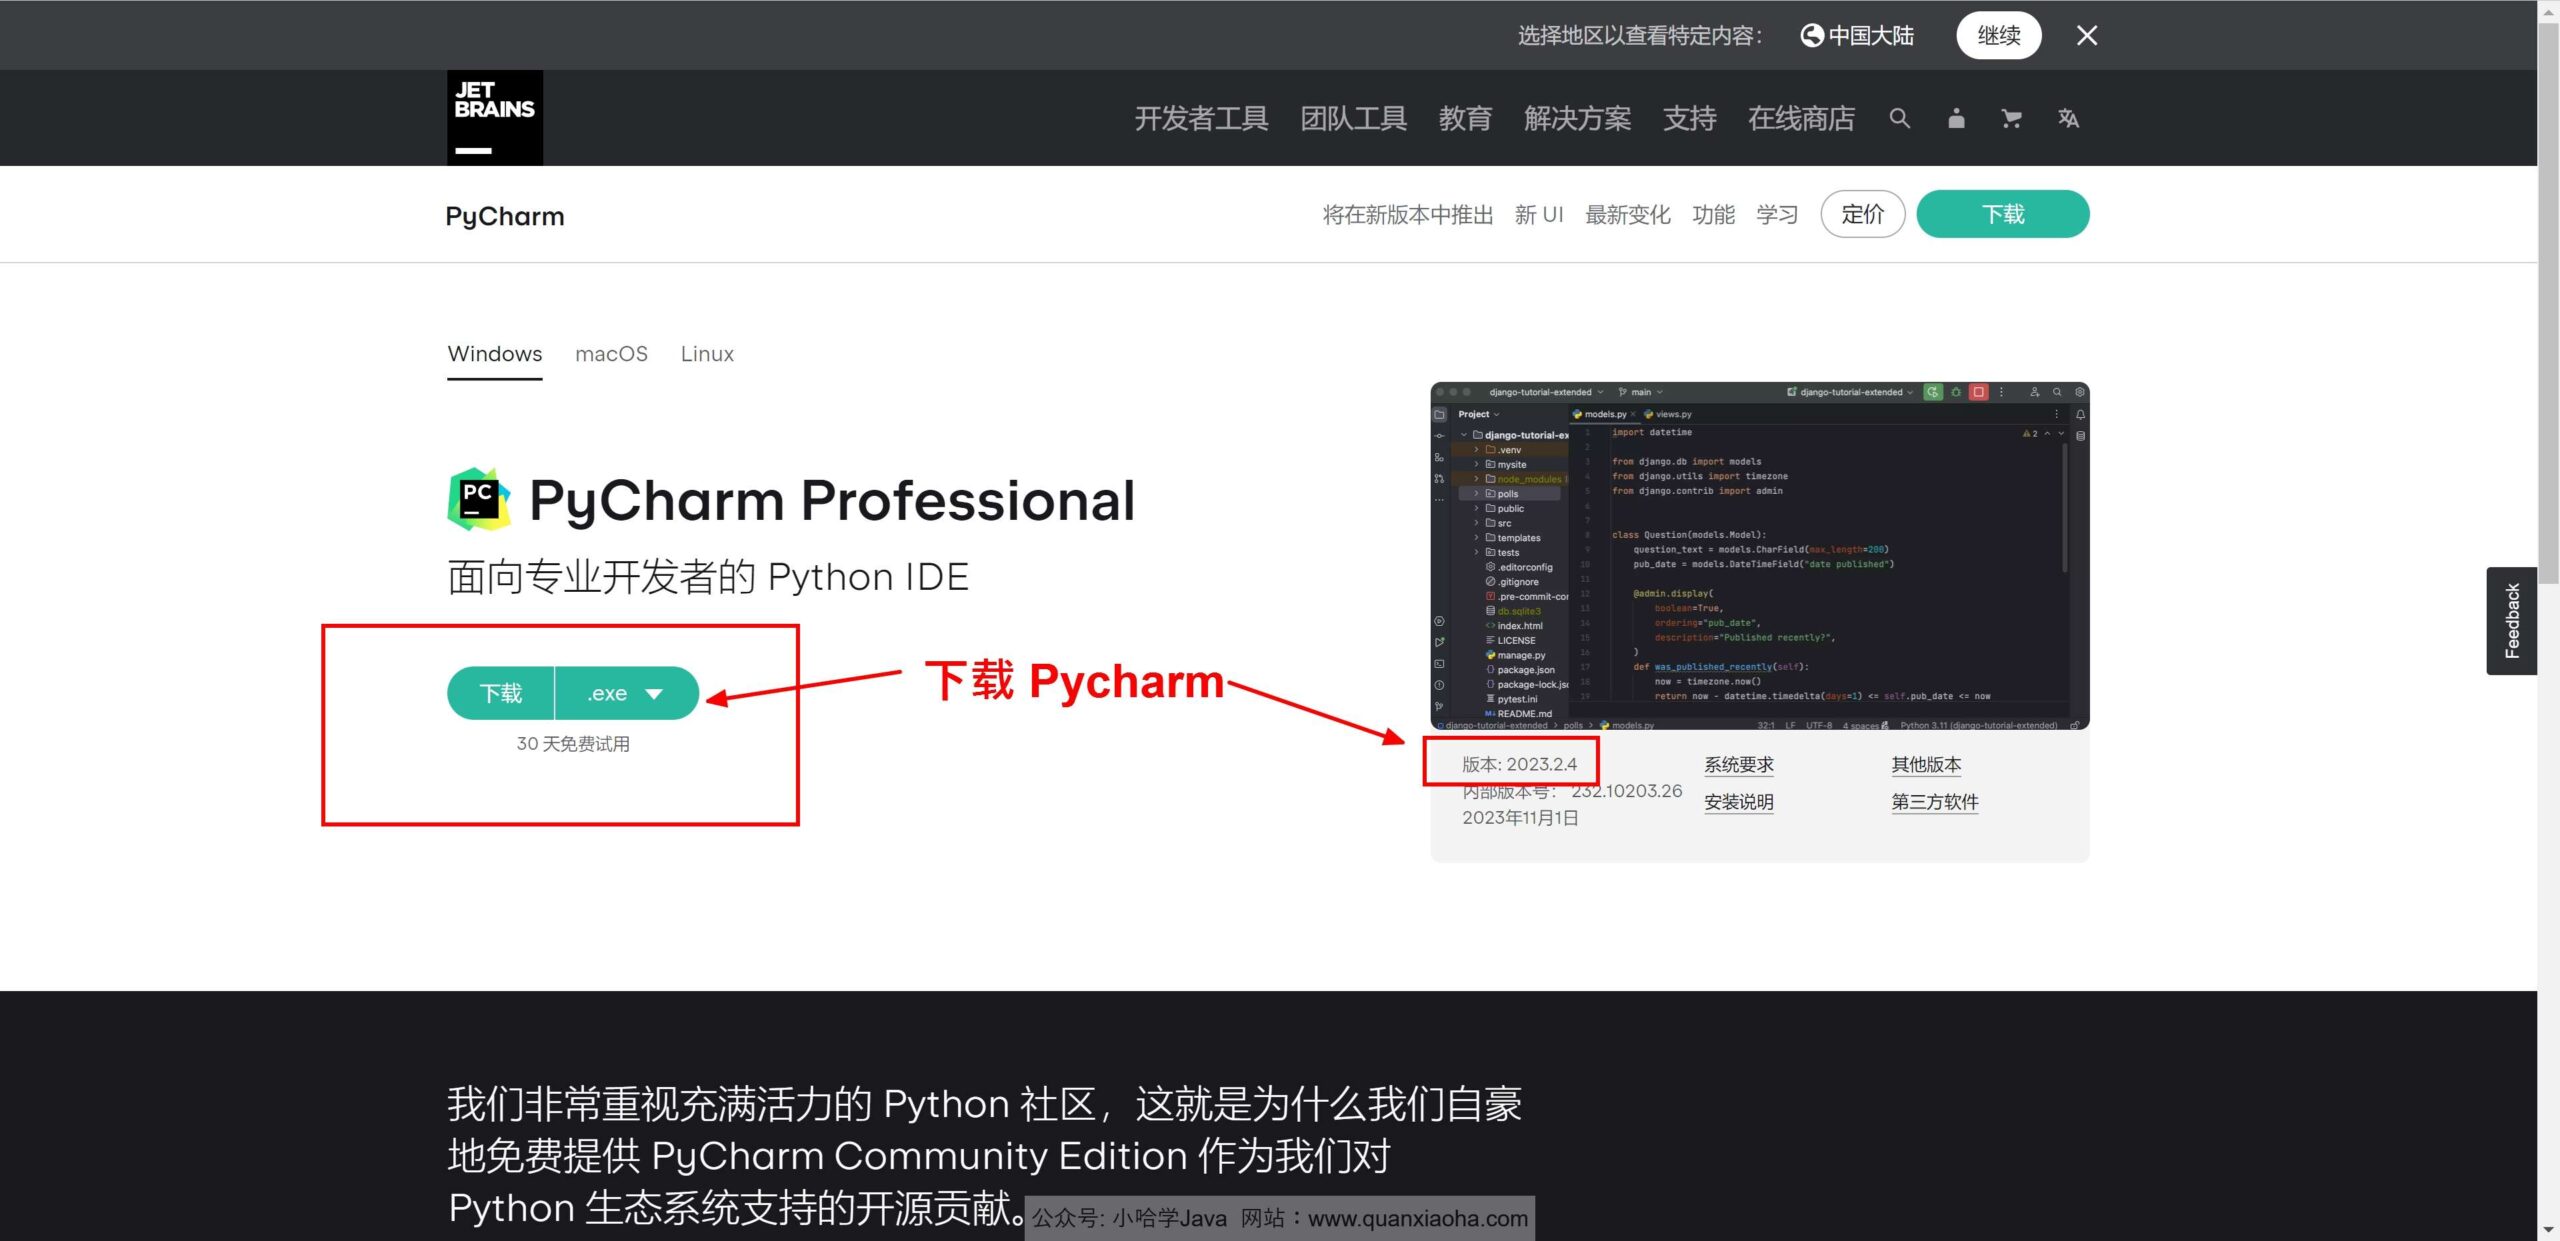The height and width of the screenshot is (1241, 2560).
Task: Open the 其他版本 link
Action: (x=1926, y=765)
